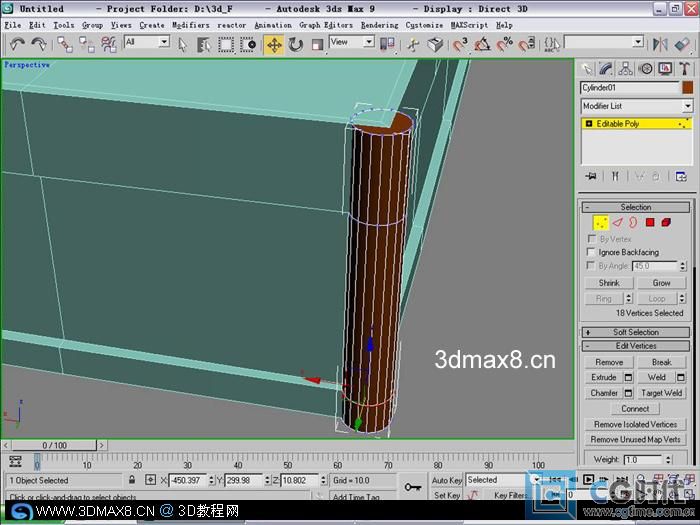
Task: Select Element sub-object level icon
Action: [x=666, y=222]
